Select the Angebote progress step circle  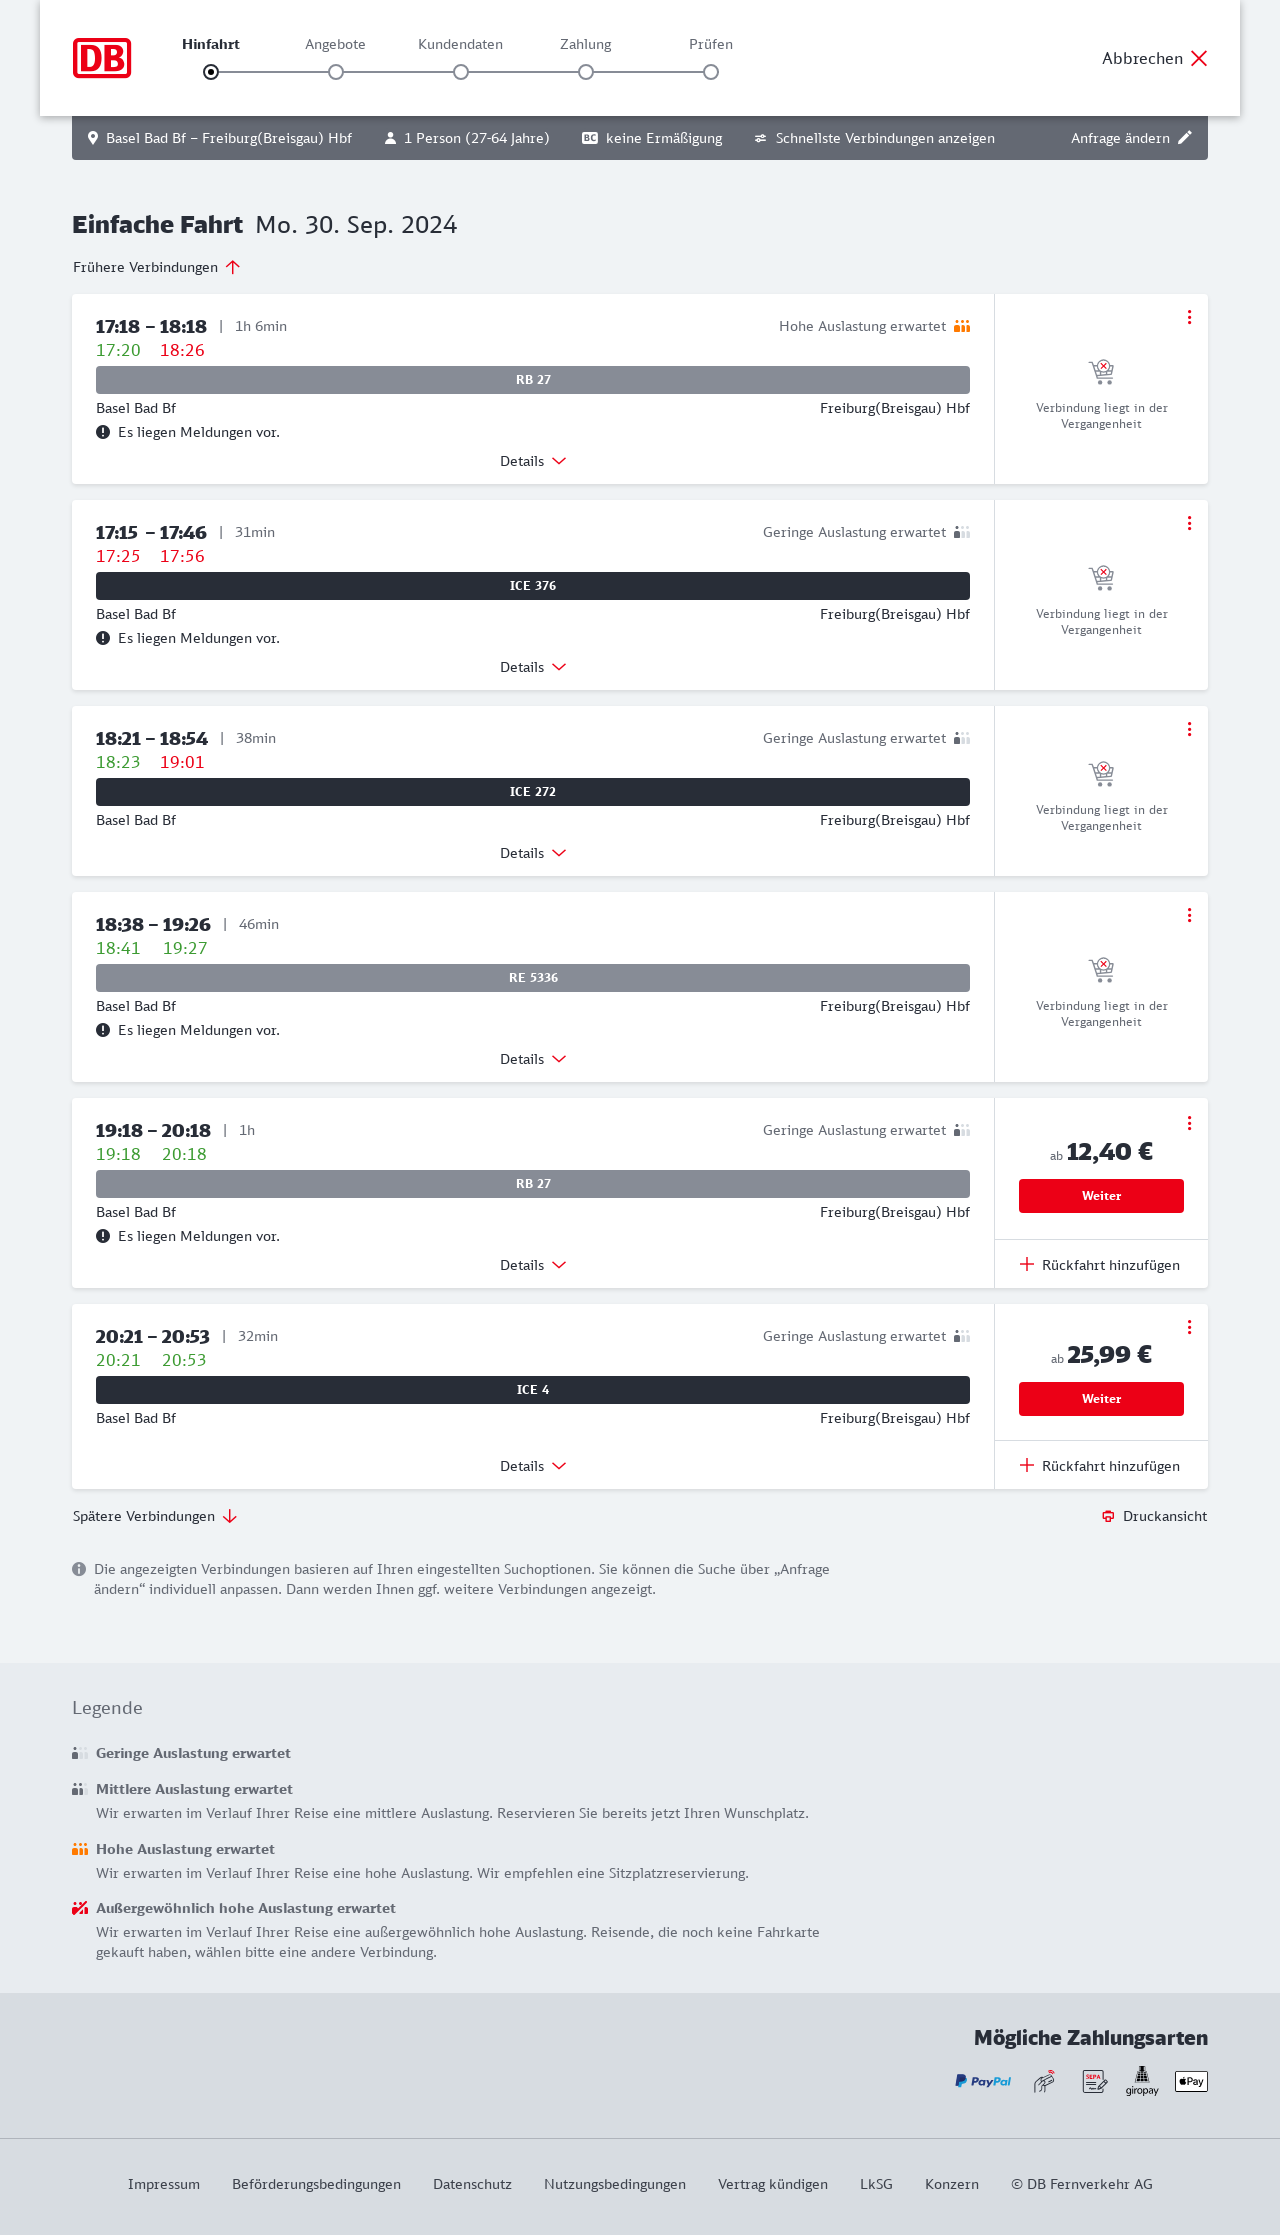(336, 72)
